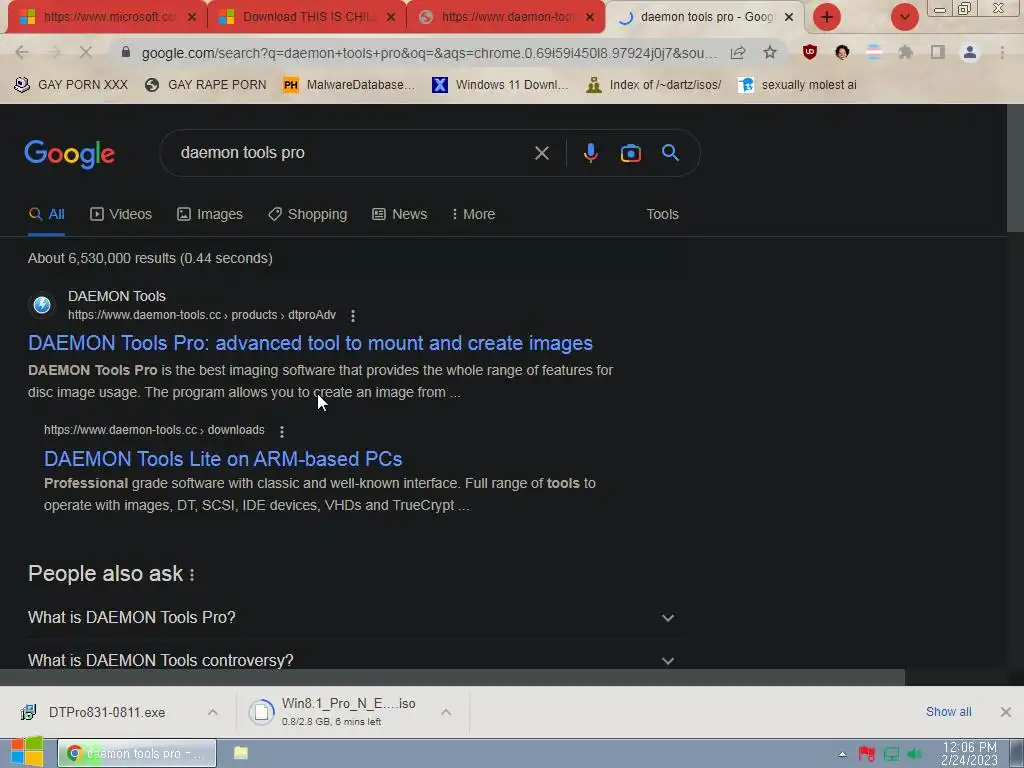Click the page vertical scrollbar thumb

[1015, 168]
